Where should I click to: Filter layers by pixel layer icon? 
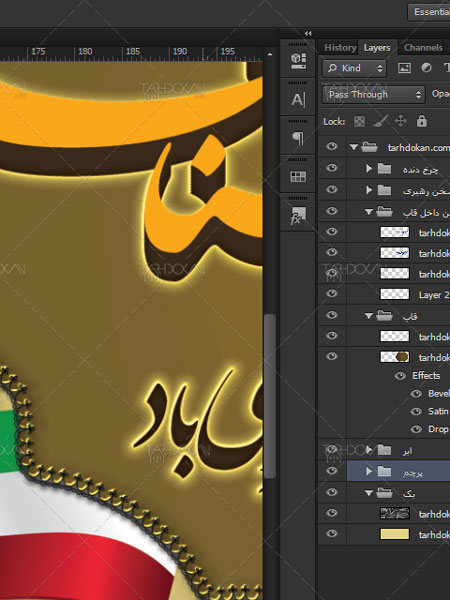[x=404, y=68]
